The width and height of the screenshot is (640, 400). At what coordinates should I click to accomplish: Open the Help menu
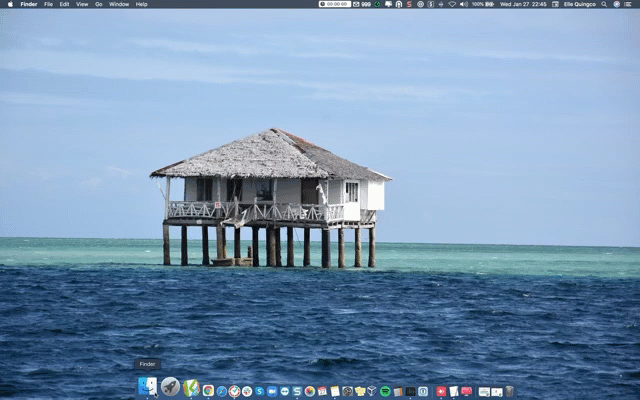coord(141,4)
